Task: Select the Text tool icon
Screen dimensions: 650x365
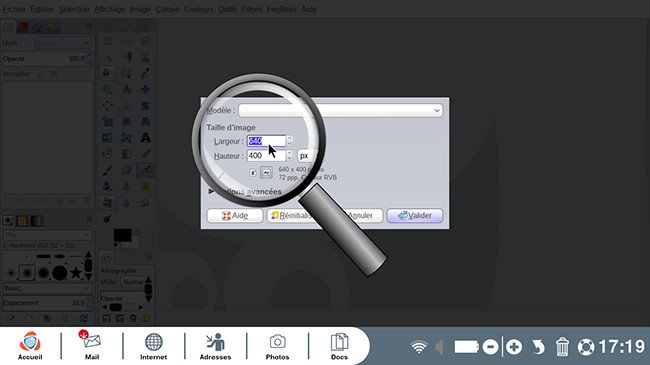Action: tap(146, 138)
